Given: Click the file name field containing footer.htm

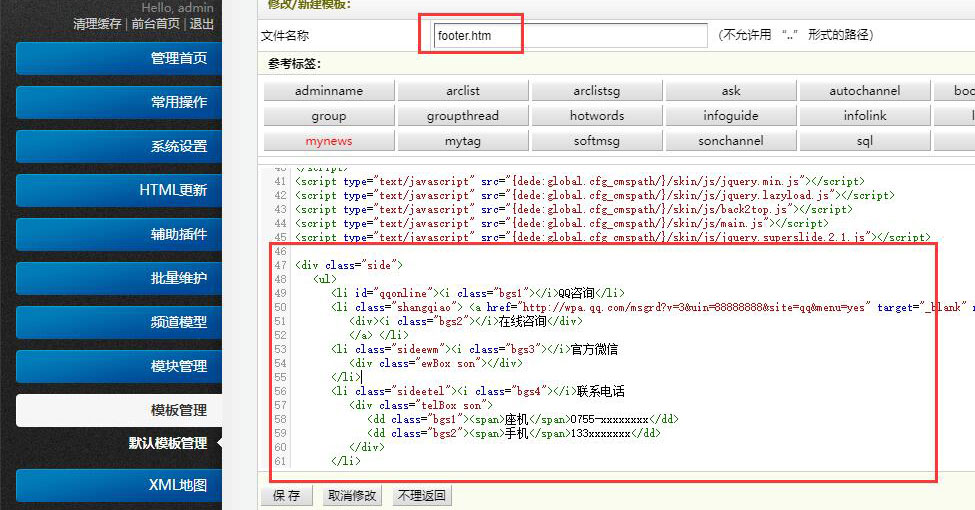Looking at the screenshot, I should [x=570, y=35].
